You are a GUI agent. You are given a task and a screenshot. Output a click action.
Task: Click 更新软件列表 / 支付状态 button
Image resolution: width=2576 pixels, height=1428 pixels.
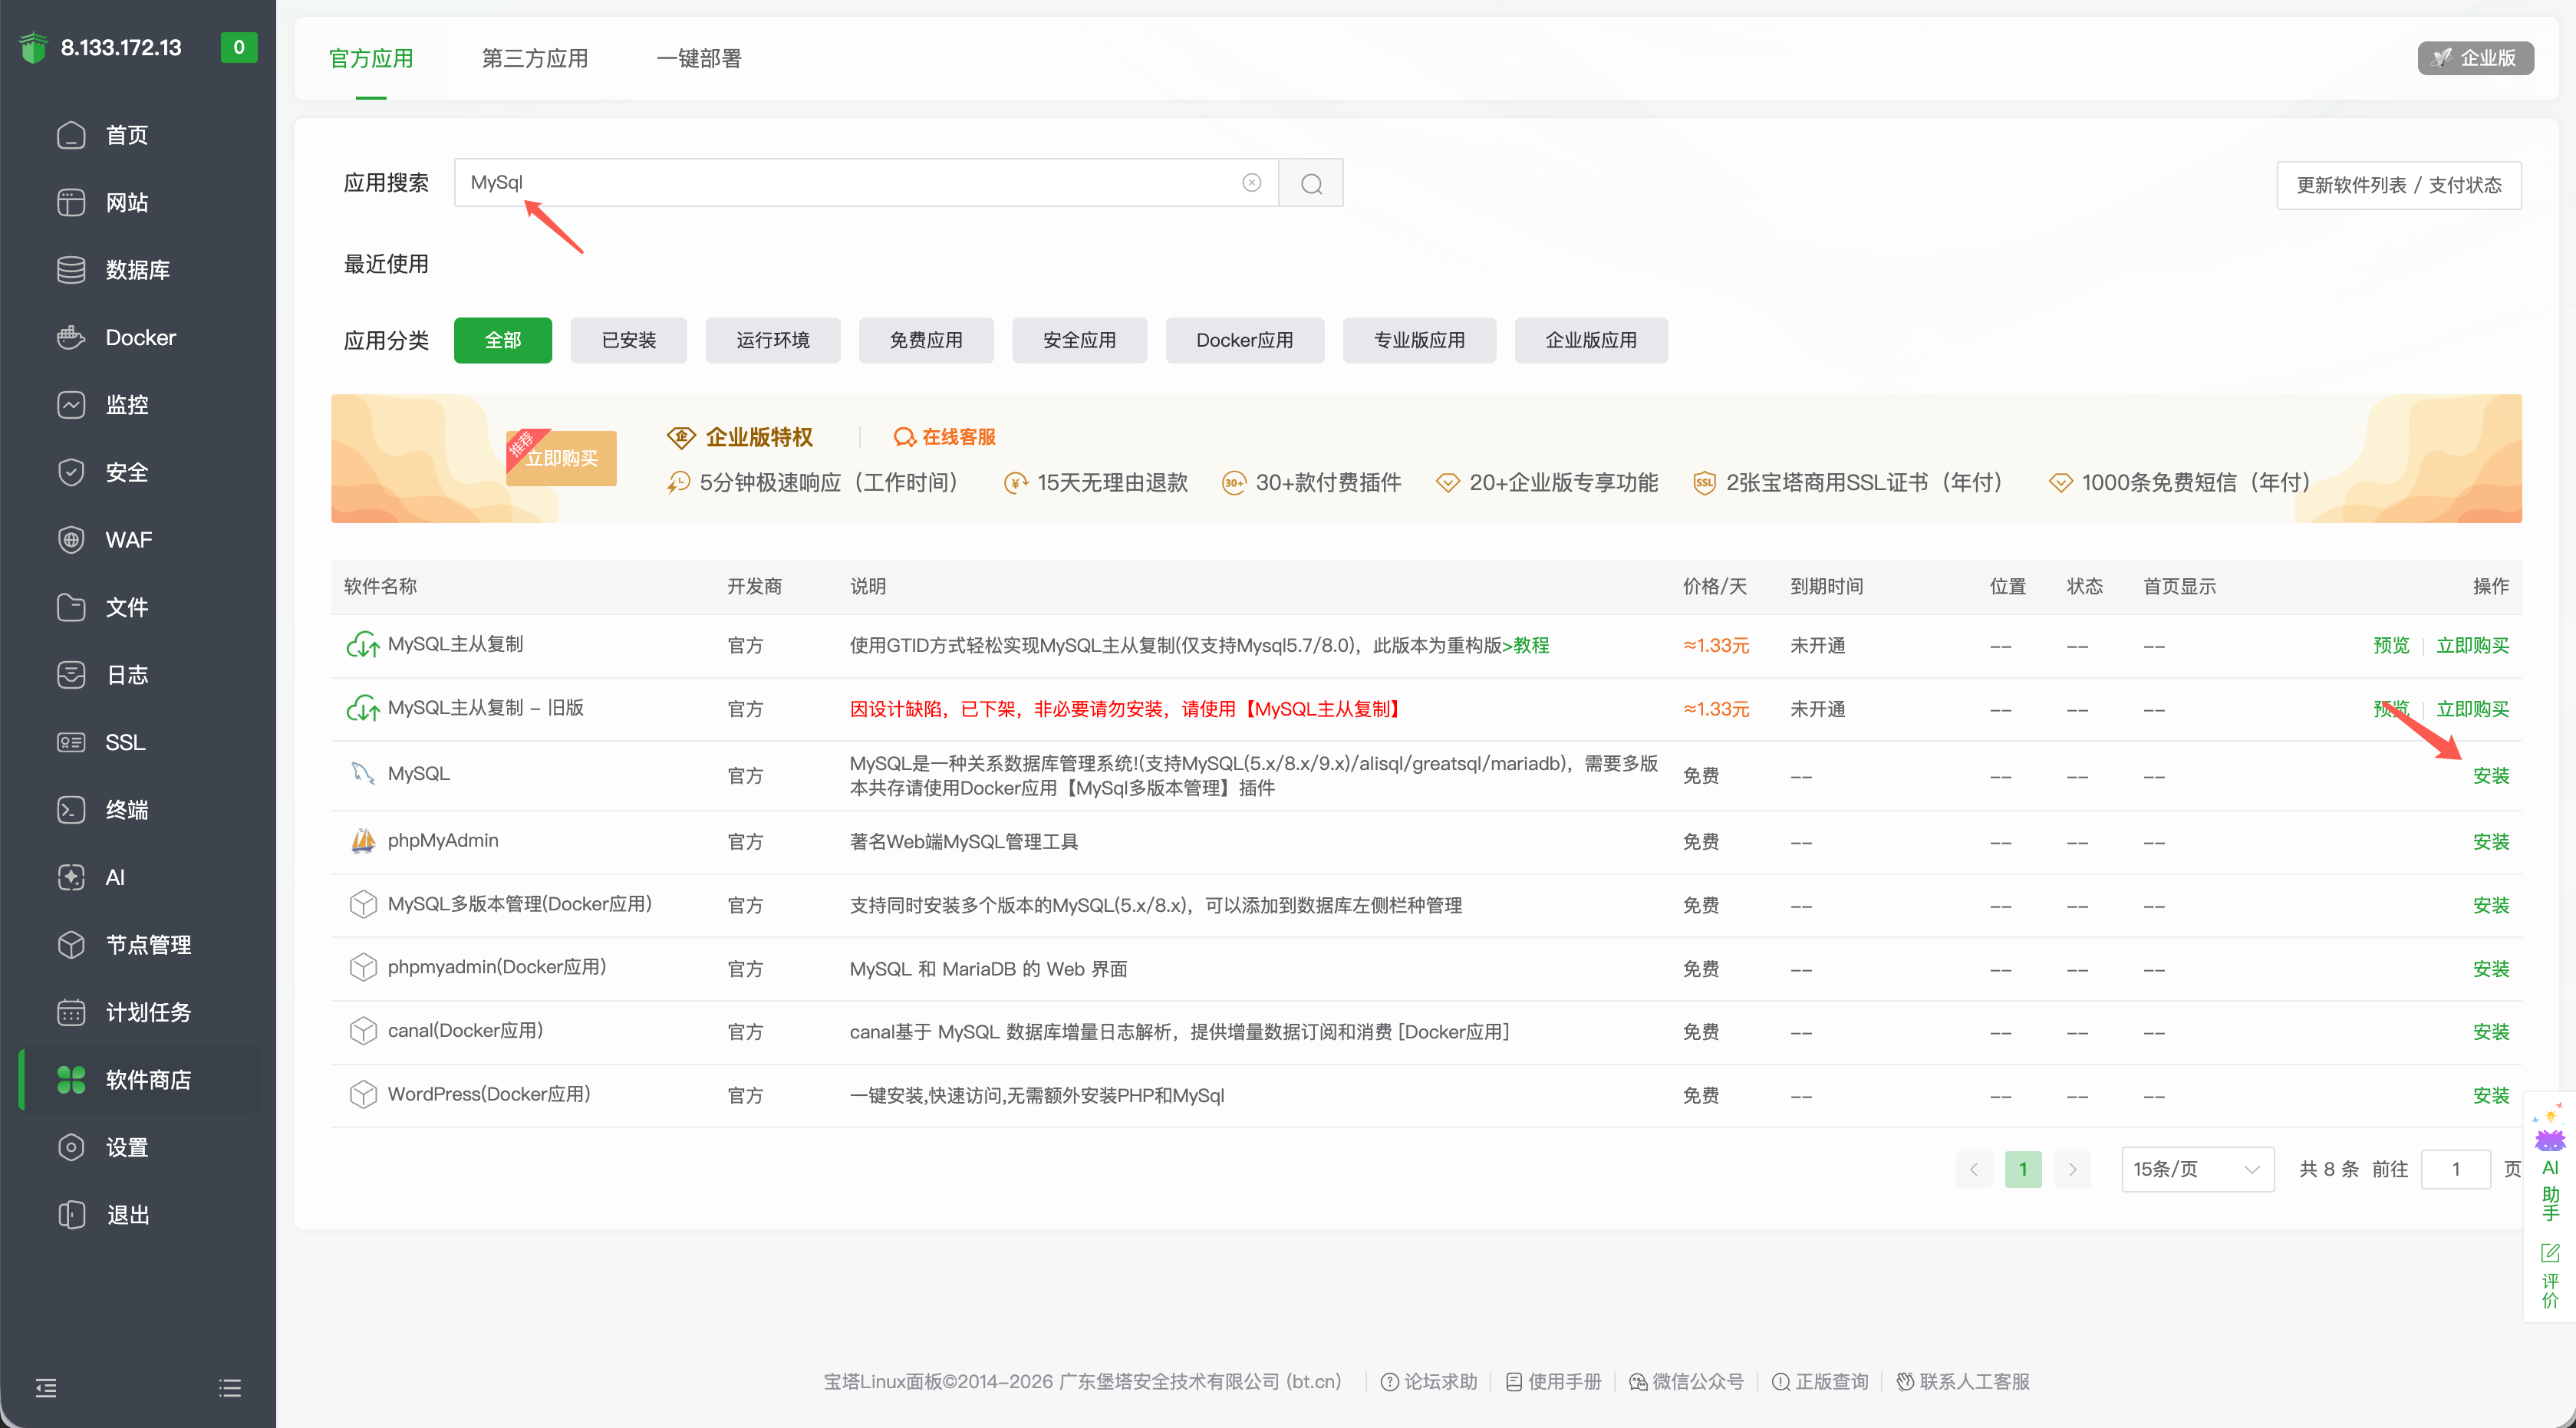click(x=2399, y=185)
